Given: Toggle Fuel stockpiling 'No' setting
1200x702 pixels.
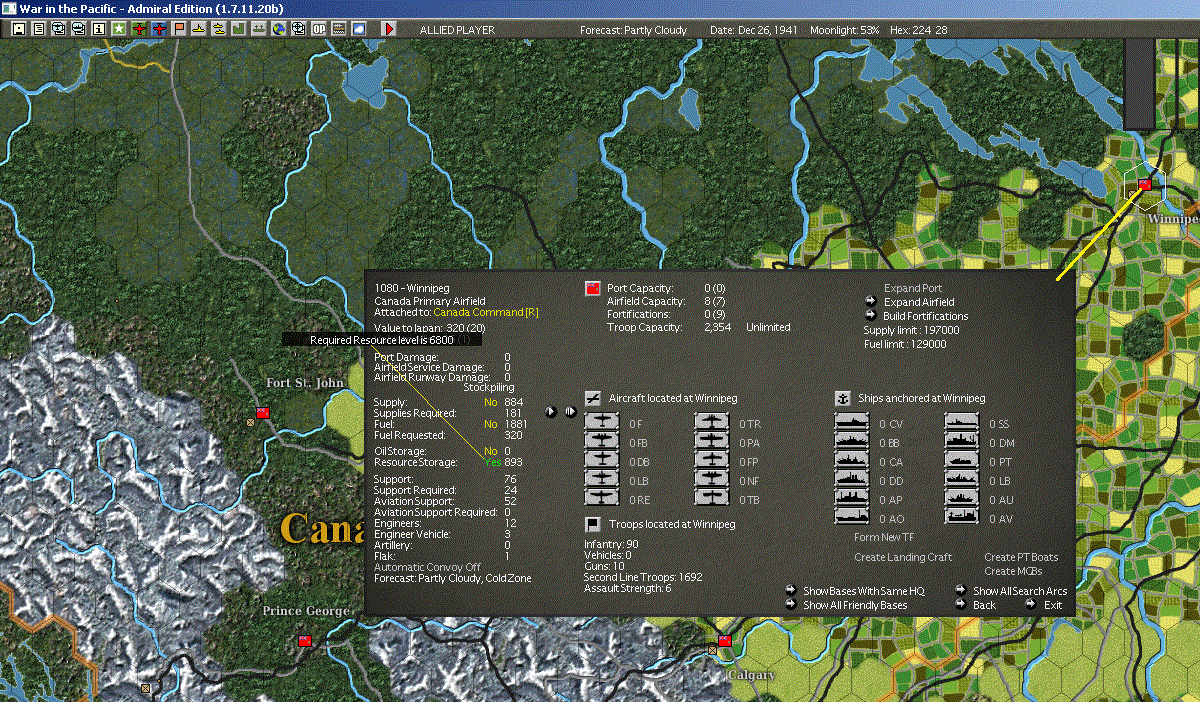Looking at the screenshot, I should 491,424.
